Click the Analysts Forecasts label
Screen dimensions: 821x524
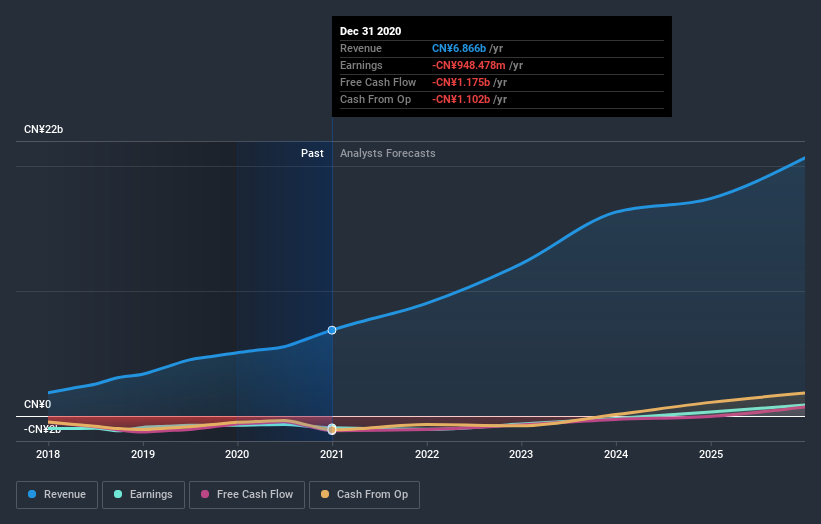(387, 153)
